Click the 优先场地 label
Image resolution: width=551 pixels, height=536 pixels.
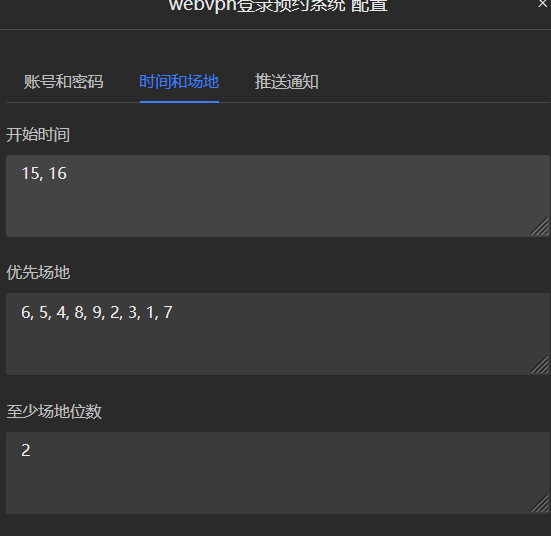pyautogui.click(x=38, y=272)
